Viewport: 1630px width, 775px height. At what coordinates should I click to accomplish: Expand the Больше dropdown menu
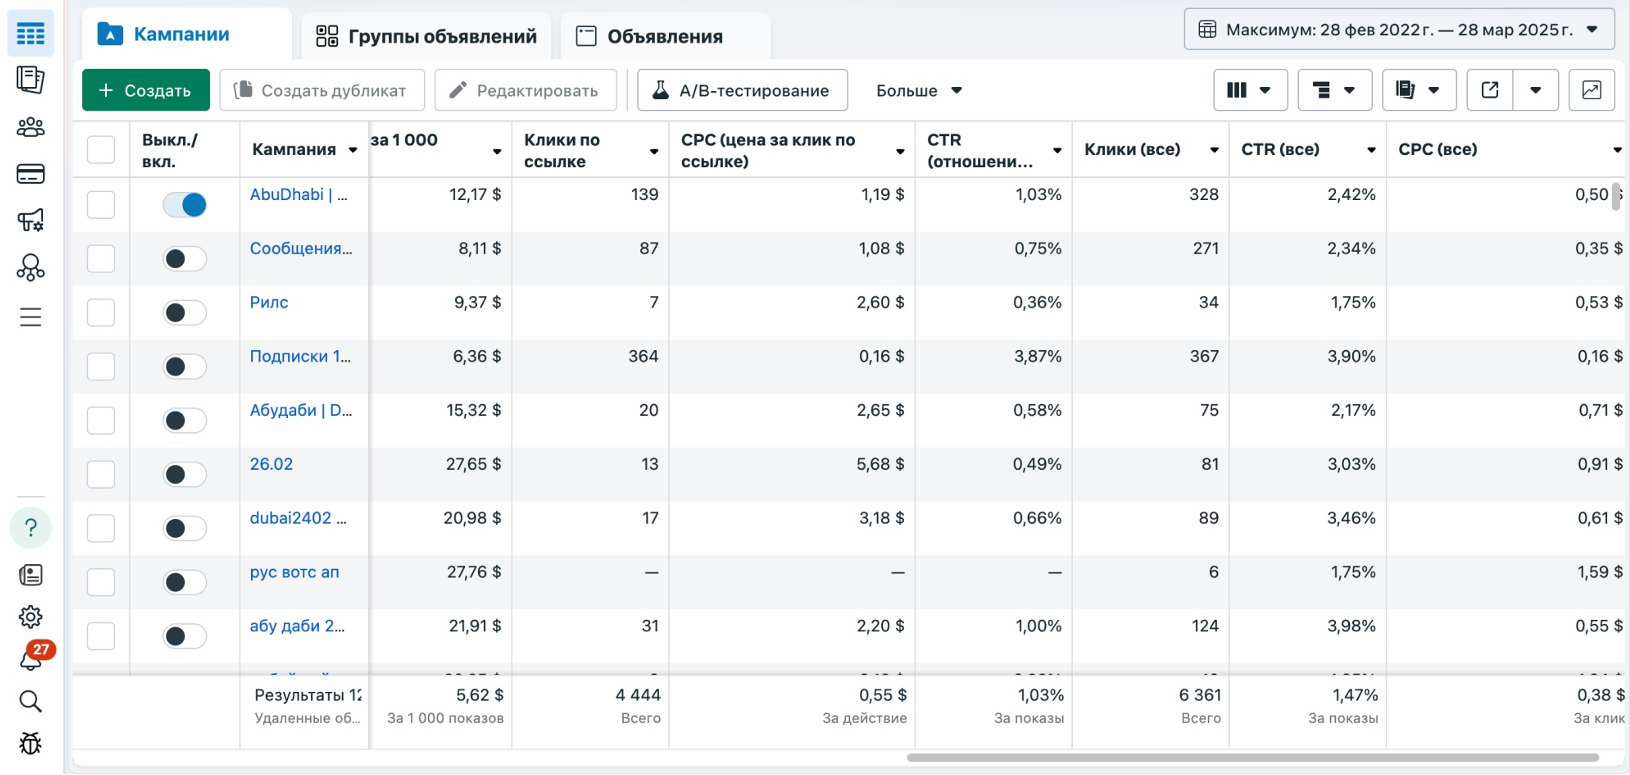pos(918,90)
